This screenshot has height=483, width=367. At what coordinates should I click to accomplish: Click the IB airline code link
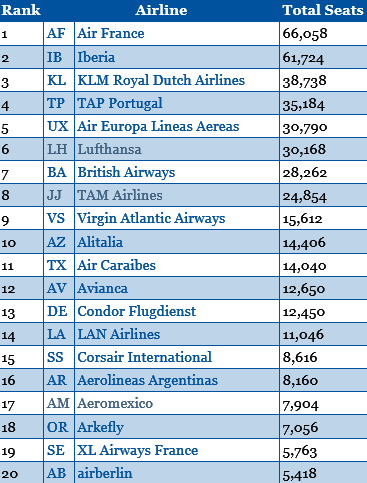54,57
